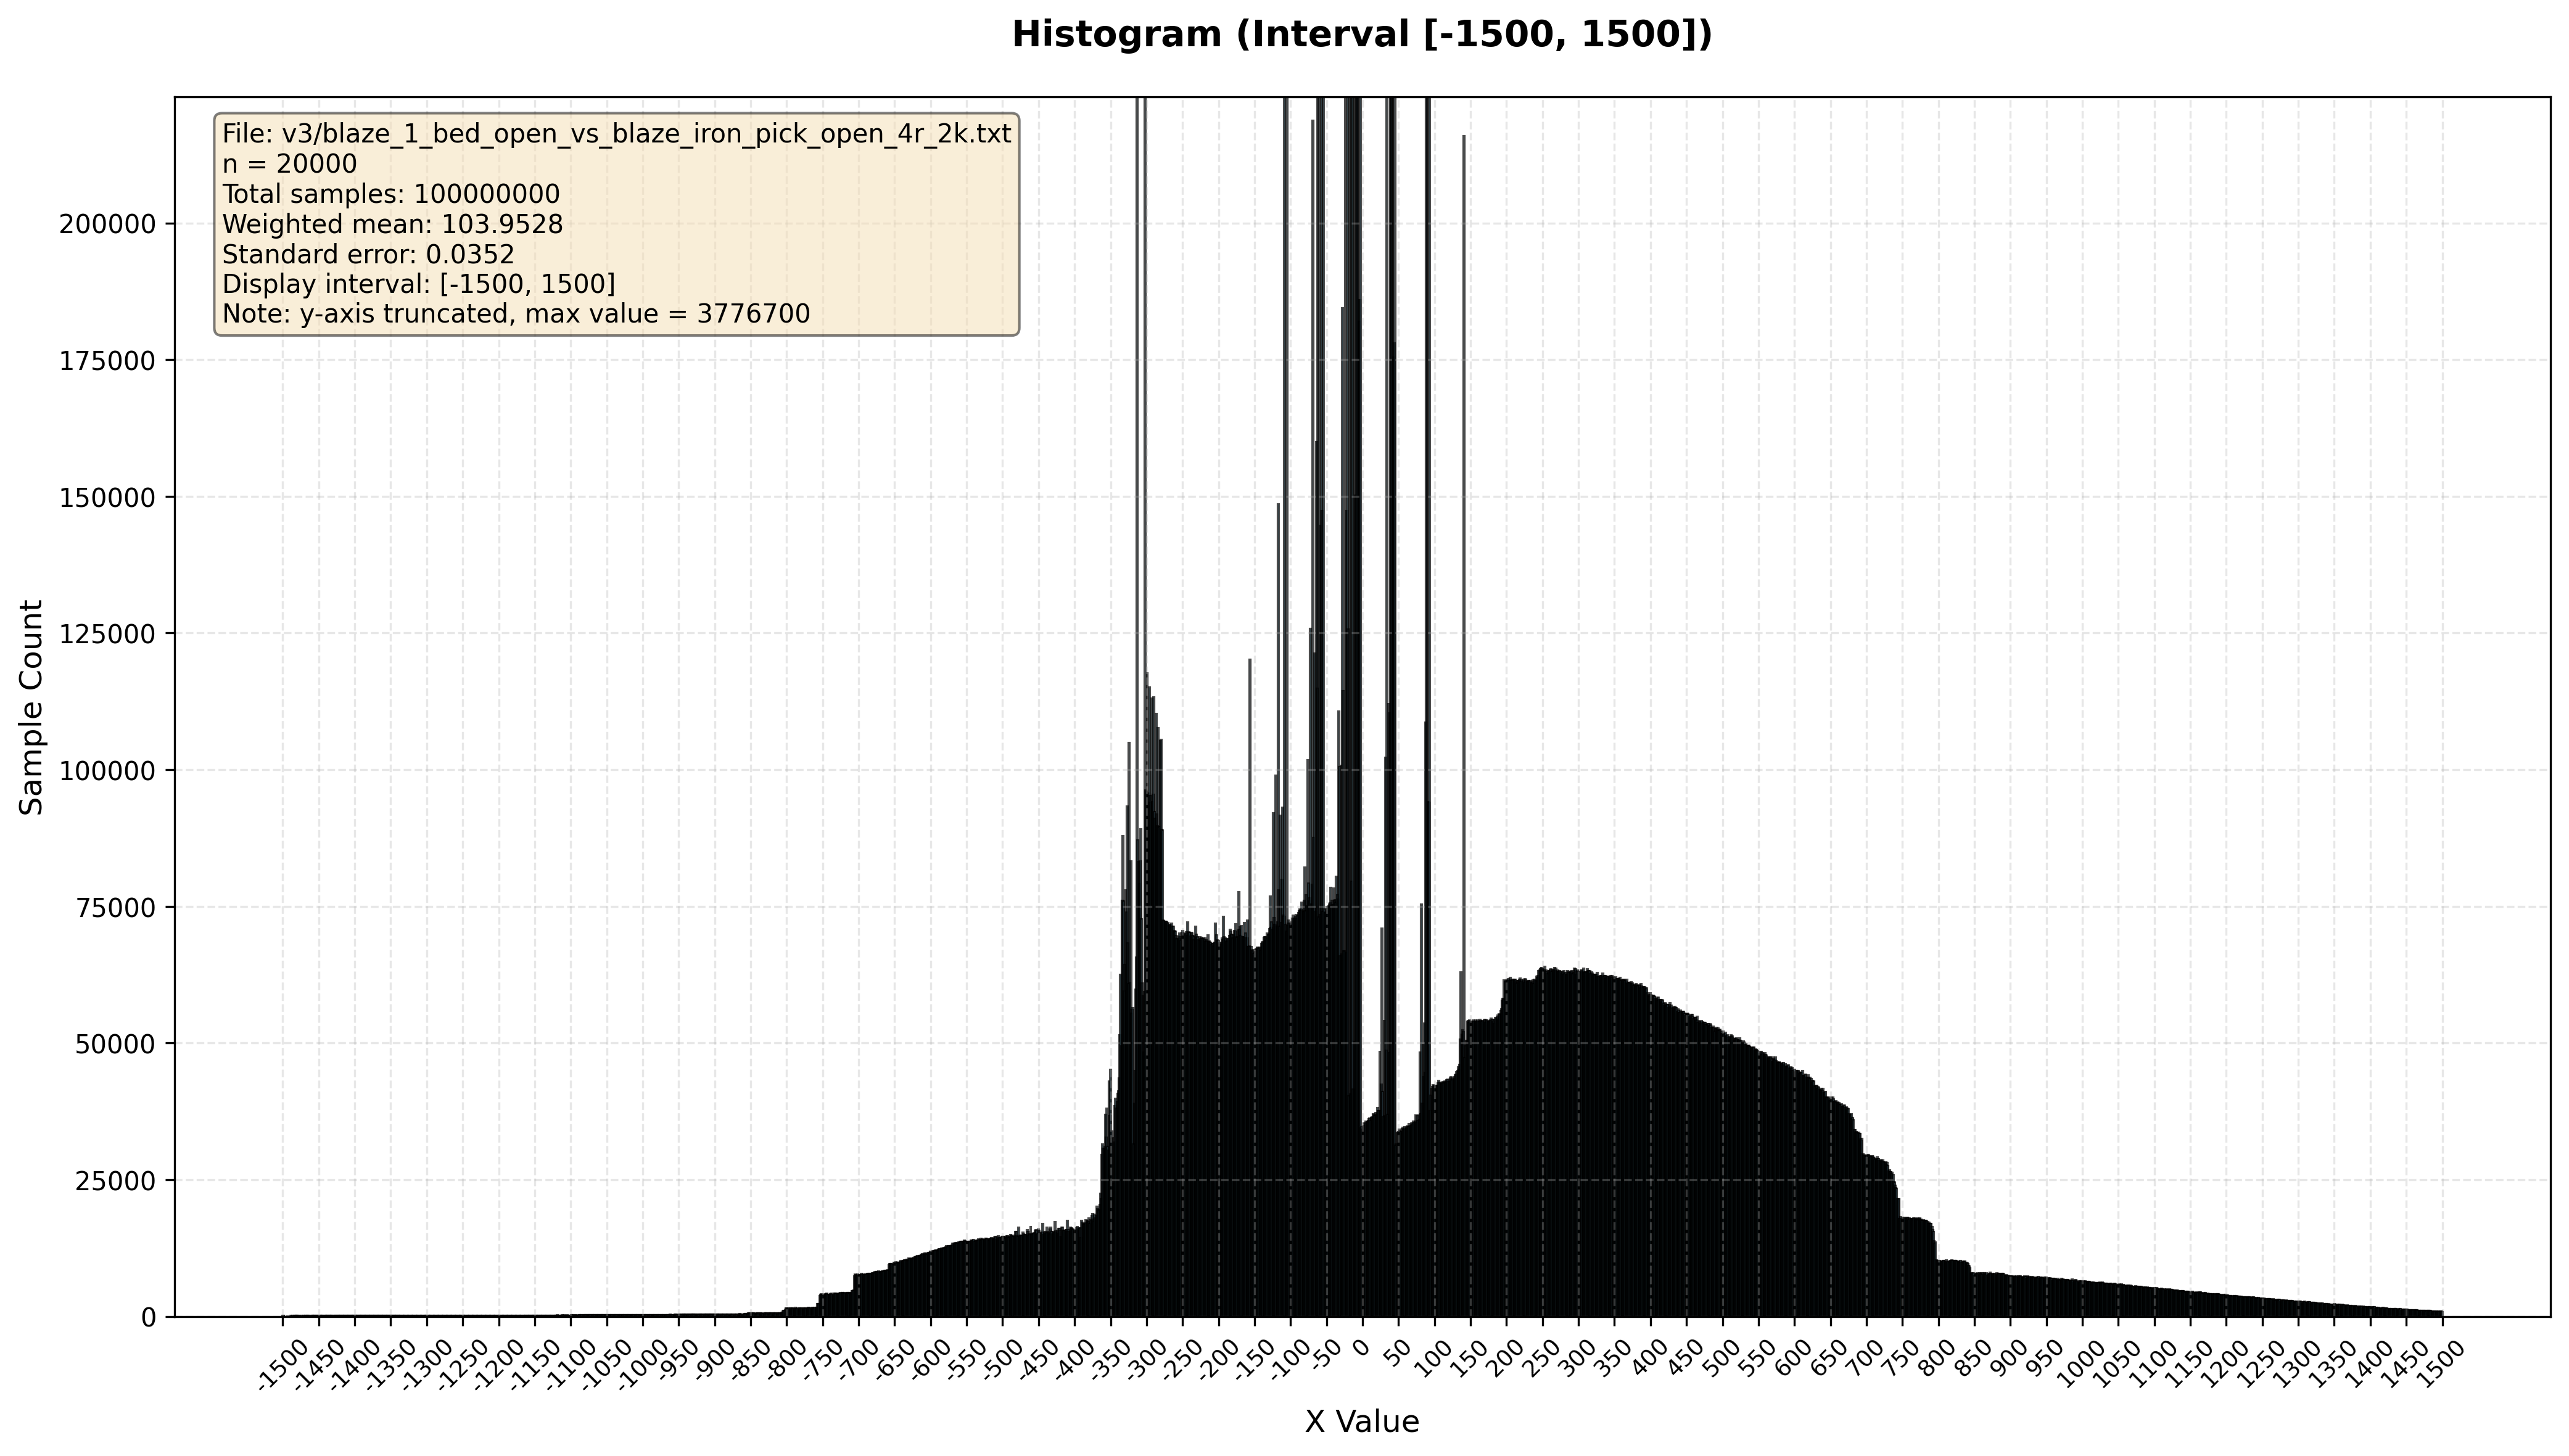This screenshot has width=2569, height=1456.
Task: Click the file name line in info box
Action: [616, 134]
